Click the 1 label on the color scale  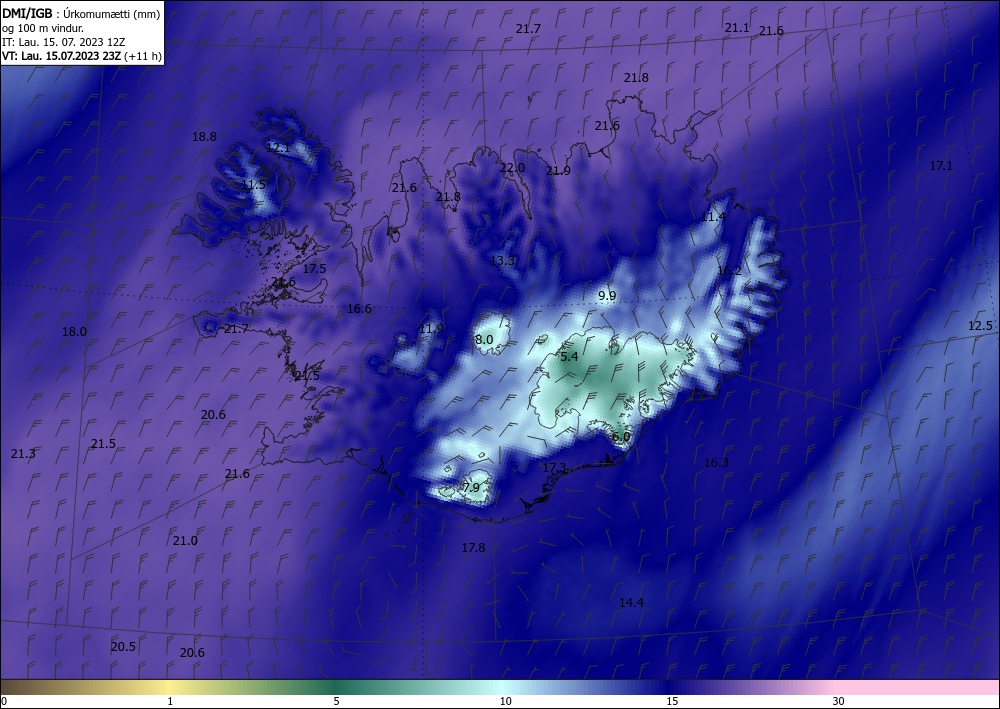(170, 701)
